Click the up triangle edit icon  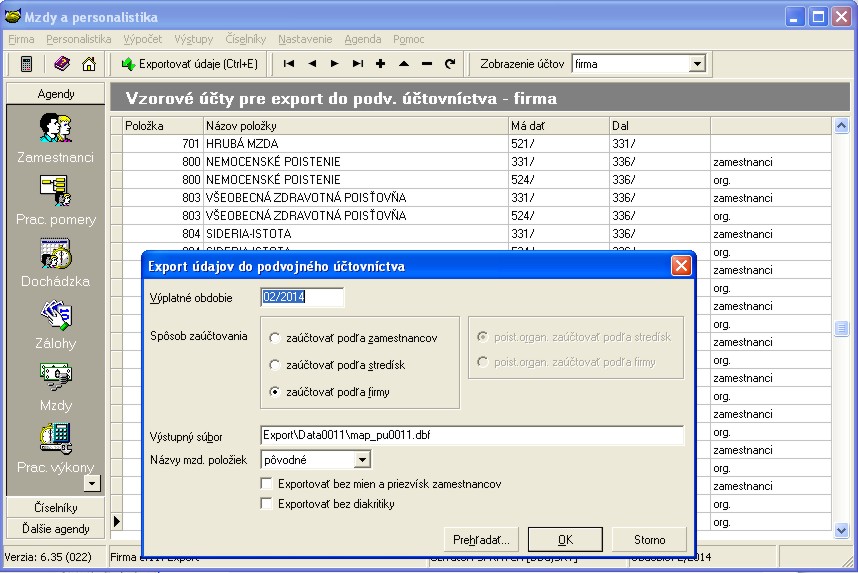pyautogui.click(x=404, y=63)
